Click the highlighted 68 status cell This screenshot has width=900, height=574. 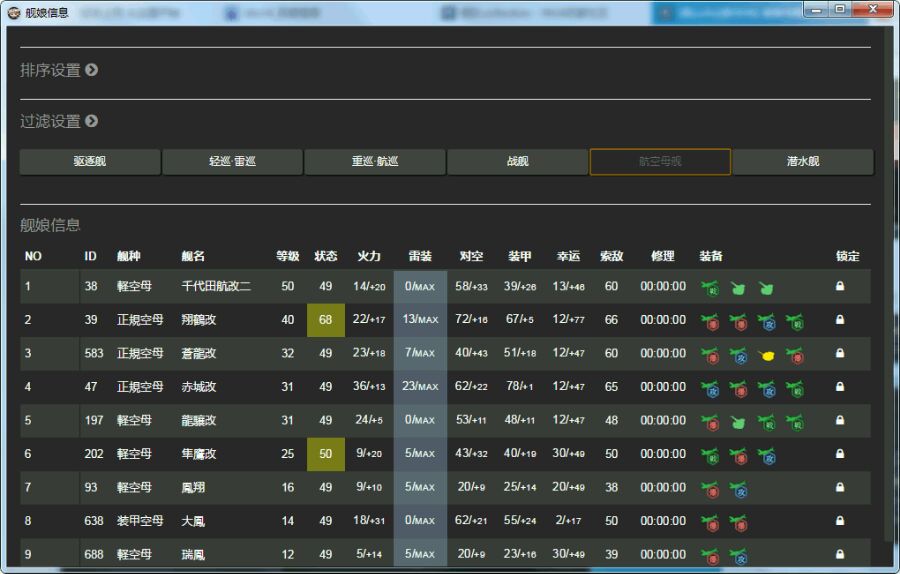(325, 320)
